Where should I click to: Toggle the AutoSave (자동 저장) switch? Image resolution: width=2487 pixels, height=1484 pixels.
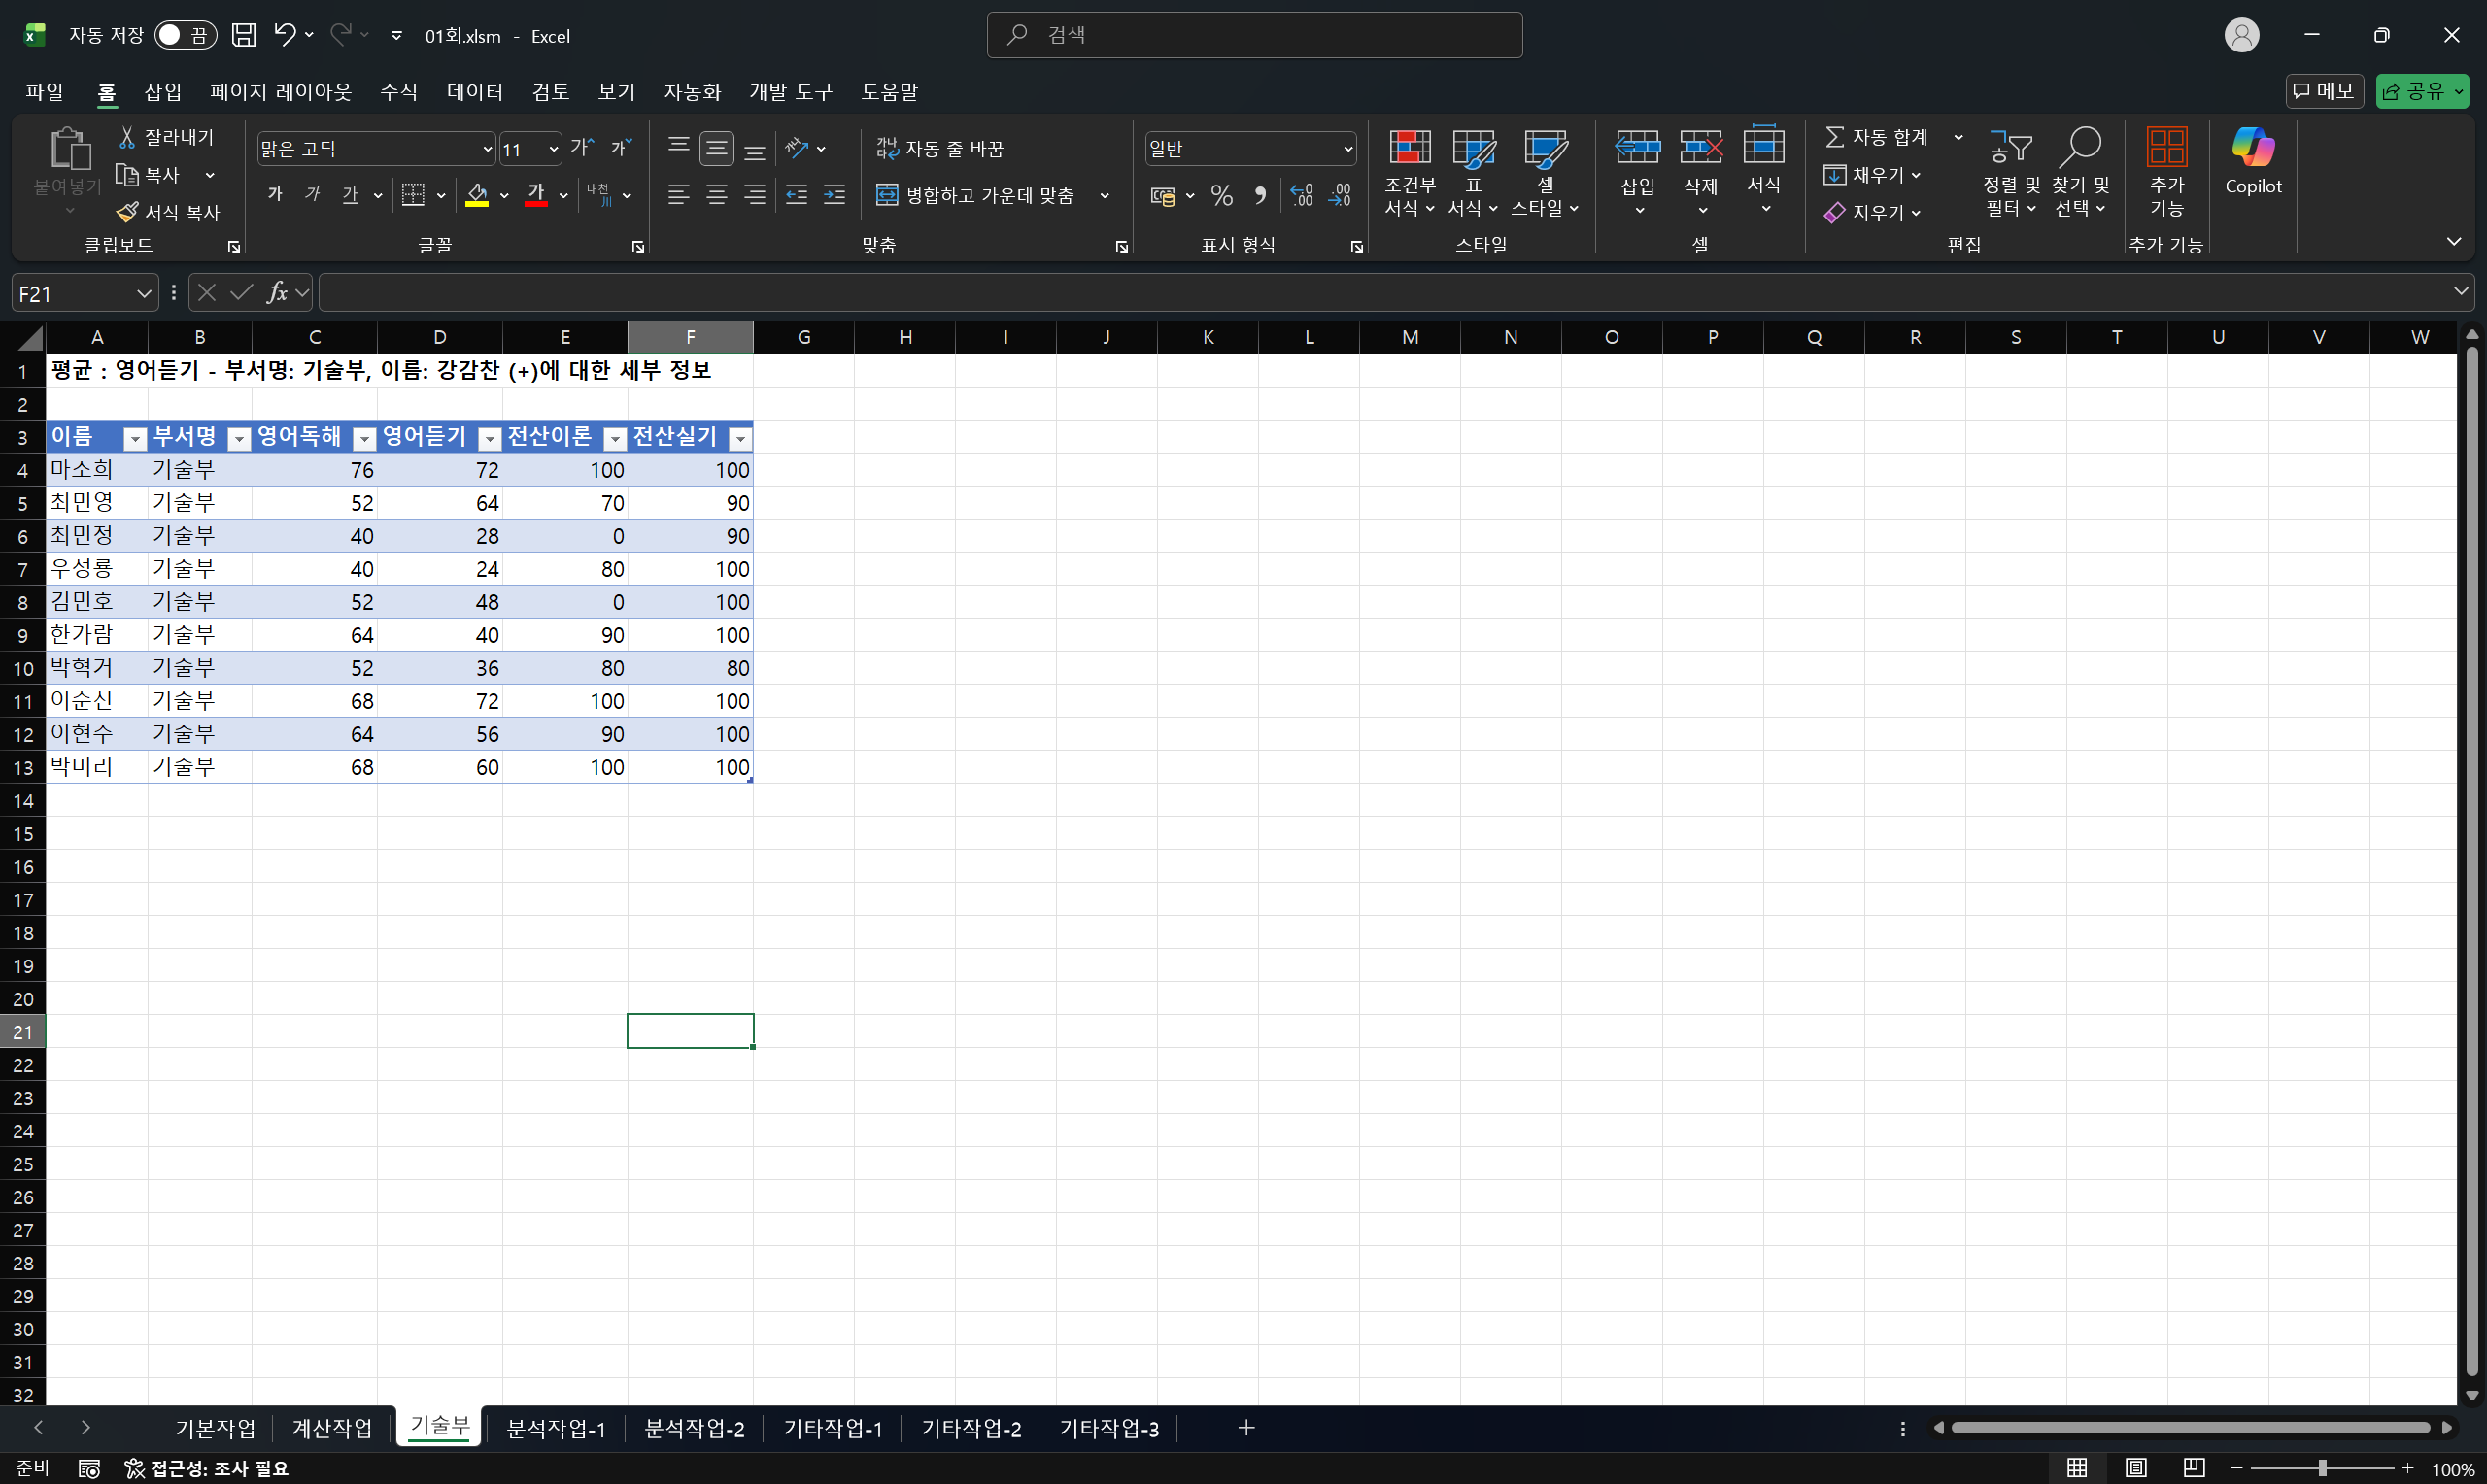185,35
